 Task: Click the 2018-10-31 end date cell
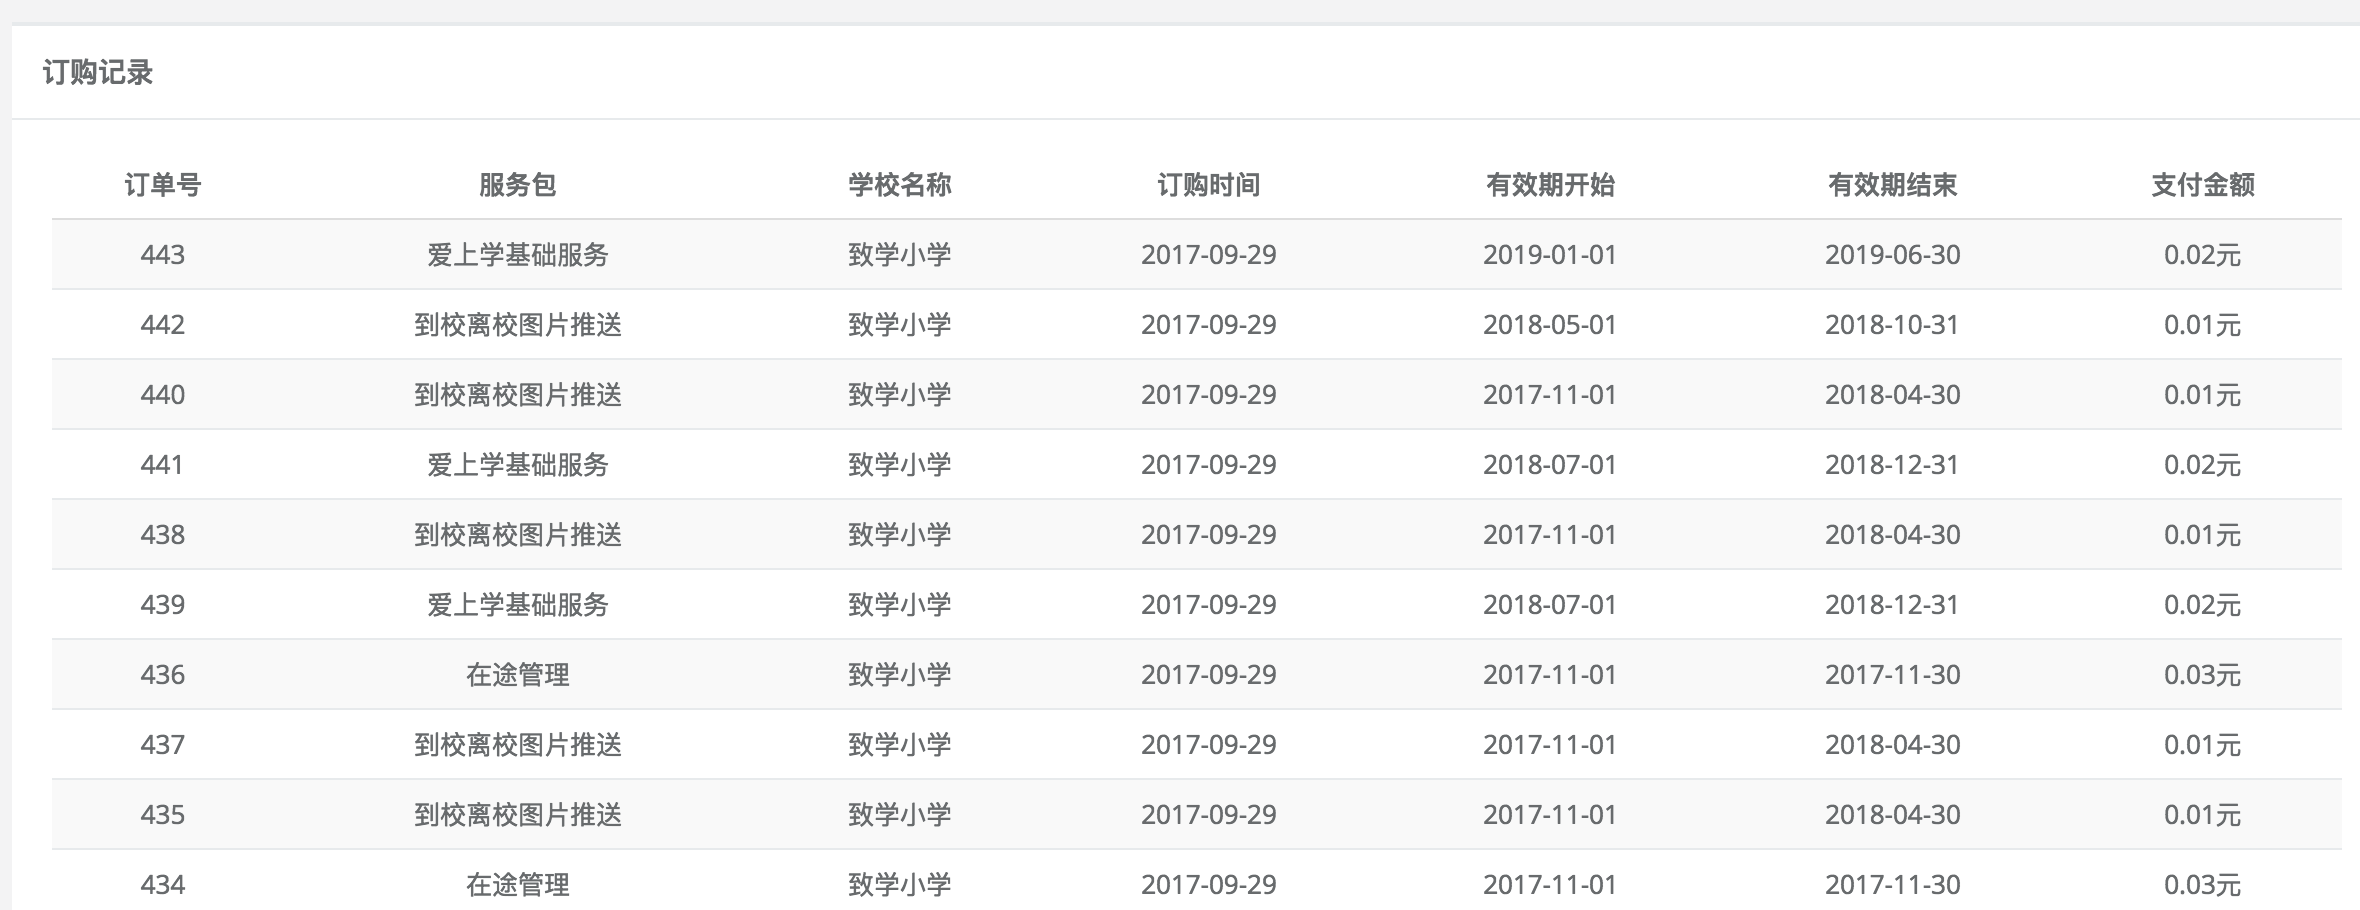click(x=1891, y=325)
